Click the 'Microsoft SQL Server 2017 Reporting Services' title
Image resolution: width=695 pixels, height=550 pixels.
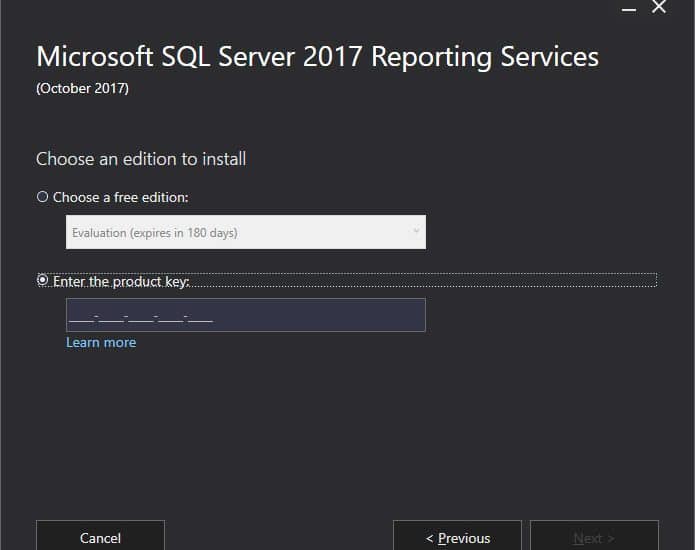point(317,57)
